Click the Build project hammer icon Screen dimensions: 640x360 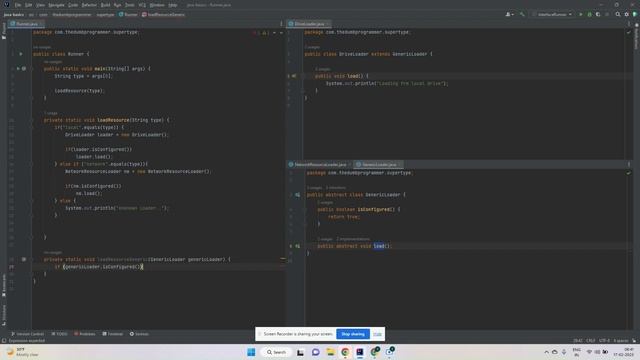[522, 14]
